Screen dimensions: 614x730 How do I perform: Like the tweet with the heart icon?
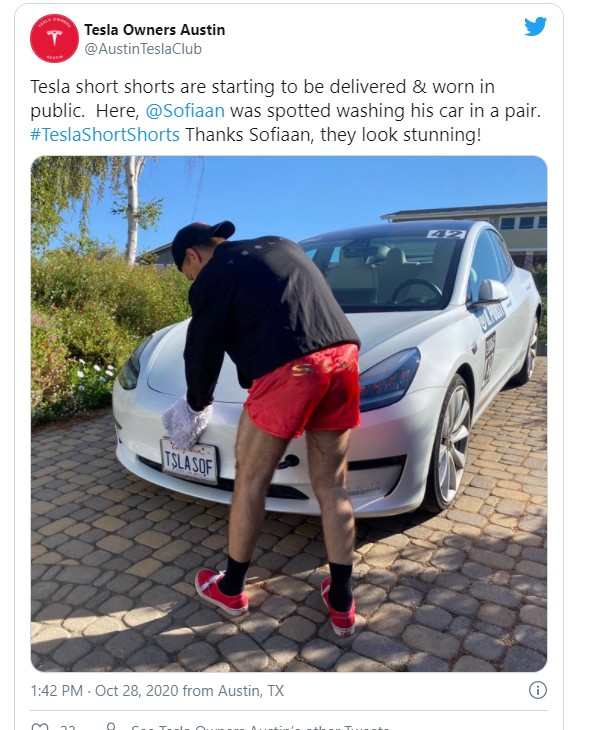pyautogui.click(x=40, y=727)
